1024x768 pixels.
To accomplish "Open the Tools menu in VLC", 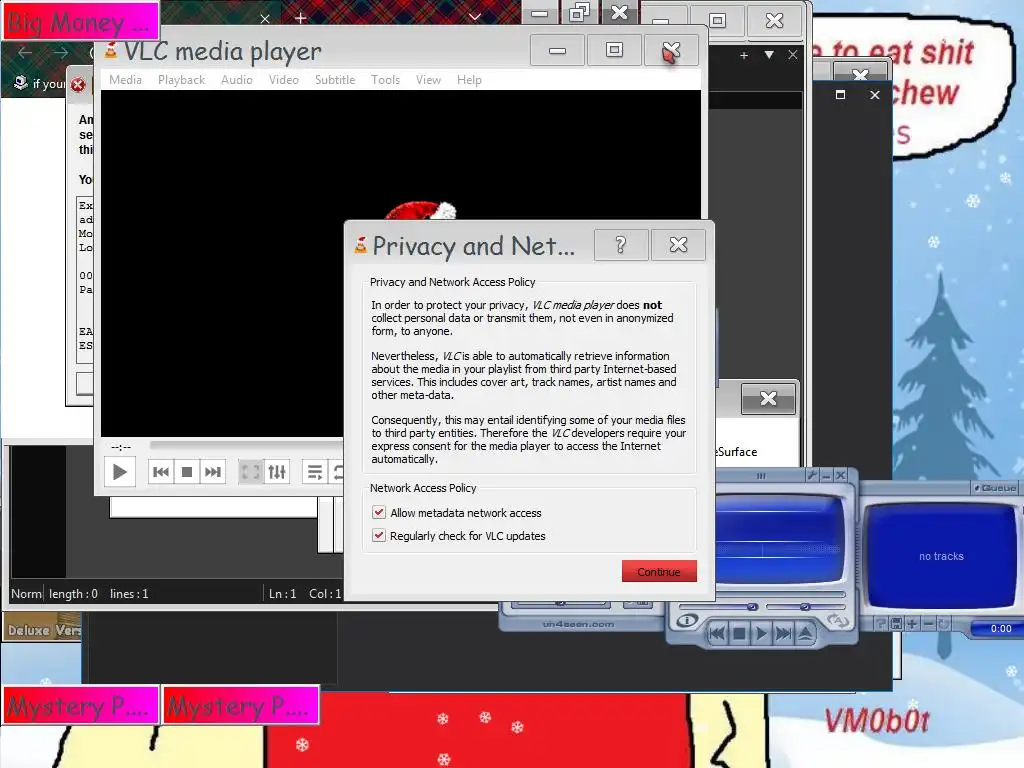I will pos(385,80).
